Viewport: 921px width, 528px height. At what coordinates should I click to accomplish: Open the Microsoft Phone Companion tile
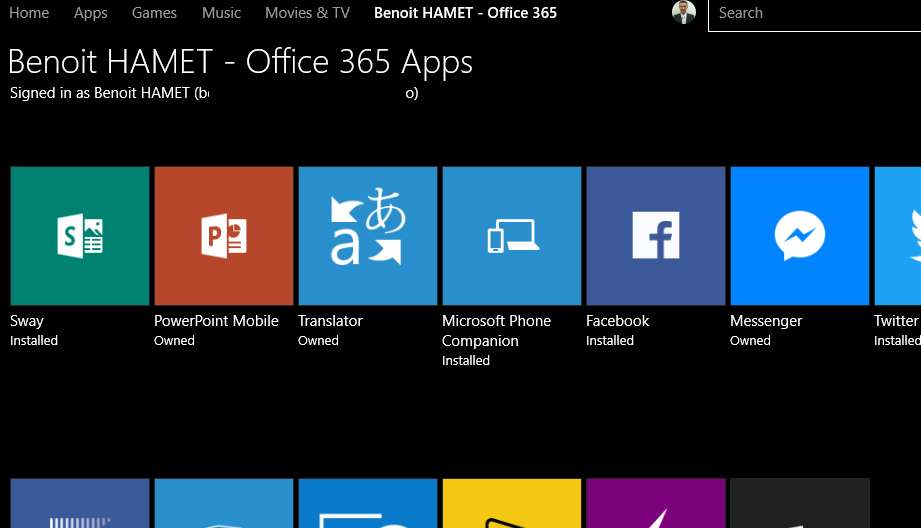pos(512,236)
